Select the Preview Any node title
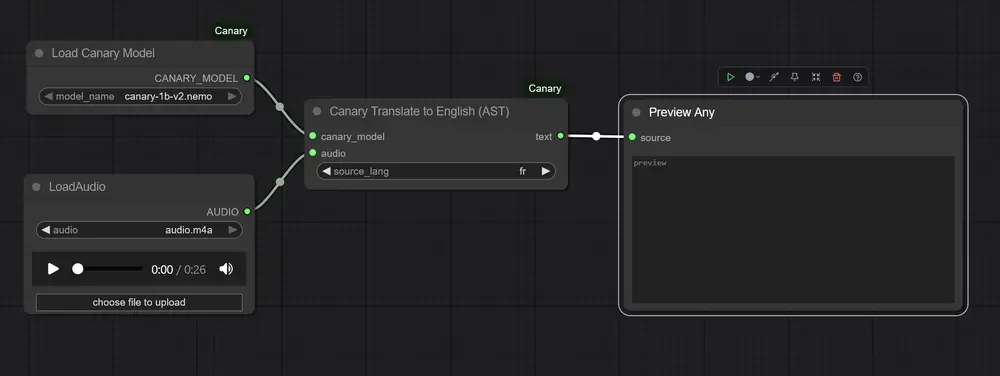The height and width of the screenshot is (376, 1000). point(682,112)
